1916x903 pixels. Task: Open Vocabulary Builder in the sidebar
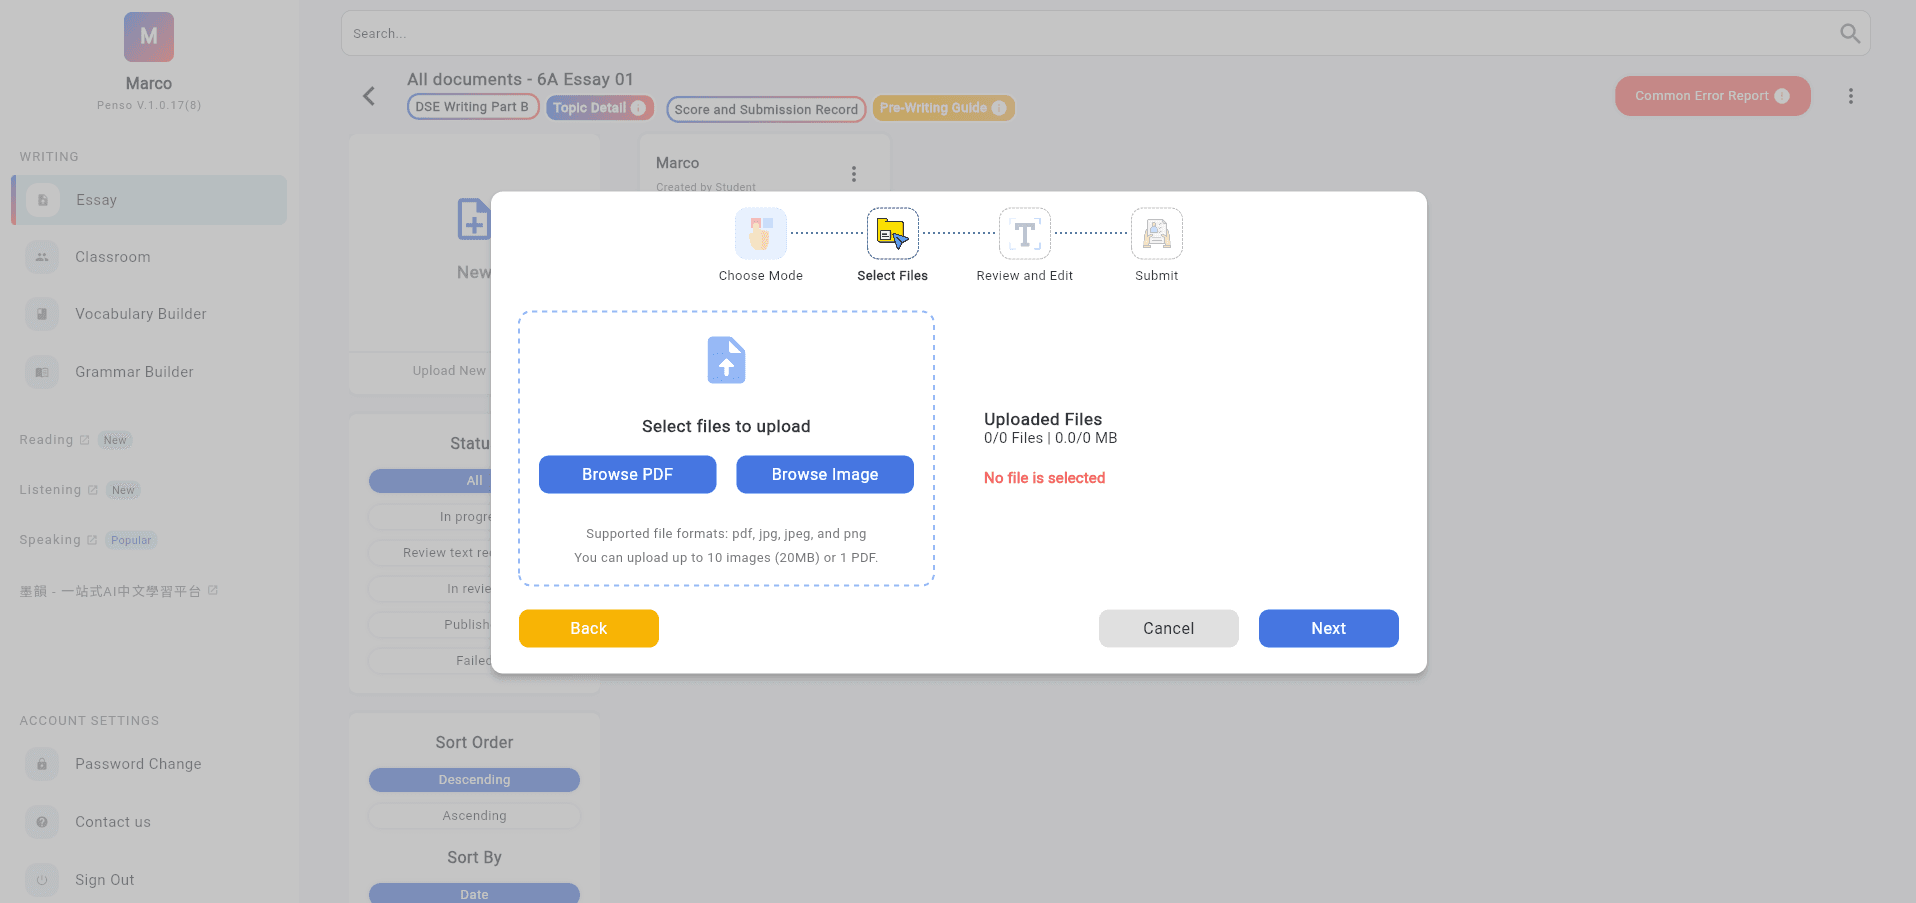pos(140,314)
